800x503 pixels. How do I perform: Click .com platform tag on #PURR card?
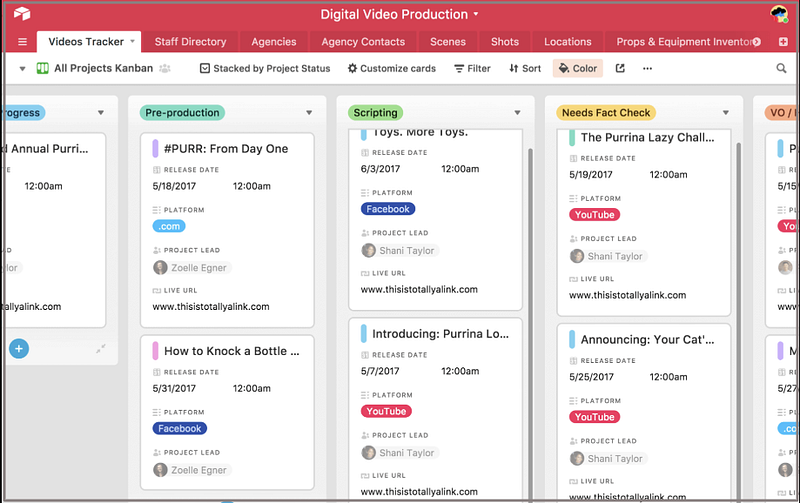pos(169,226)
